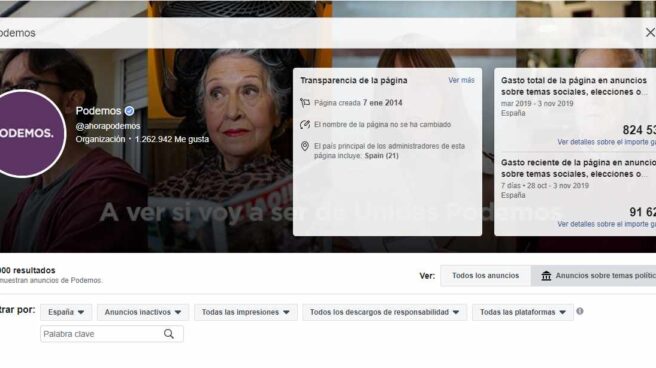Image resolution: width=656 pixels, height=368 pixels.
Task: Open spend details link under total spend
Action: tap(606, 142)
